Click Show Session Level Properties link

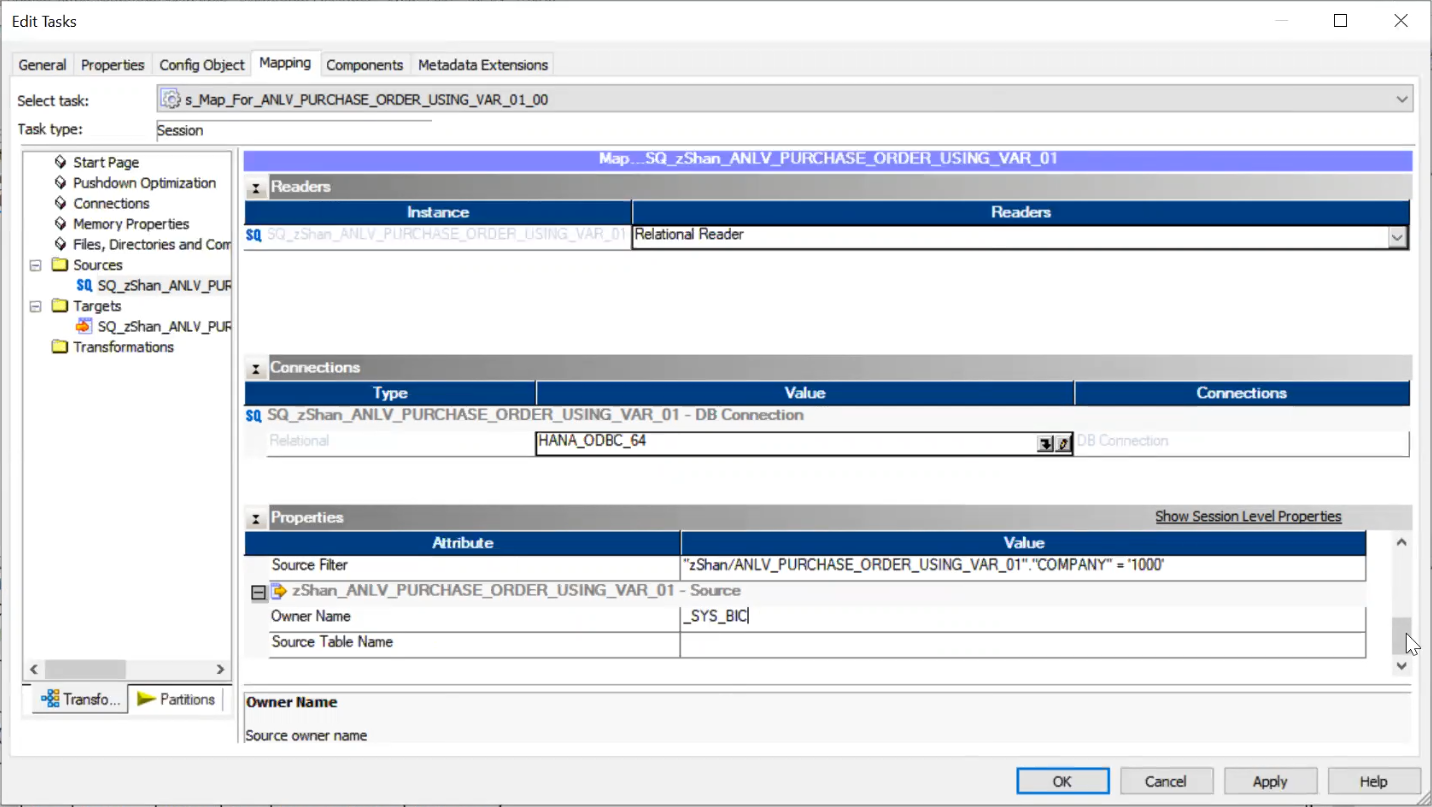point(1248,516)
